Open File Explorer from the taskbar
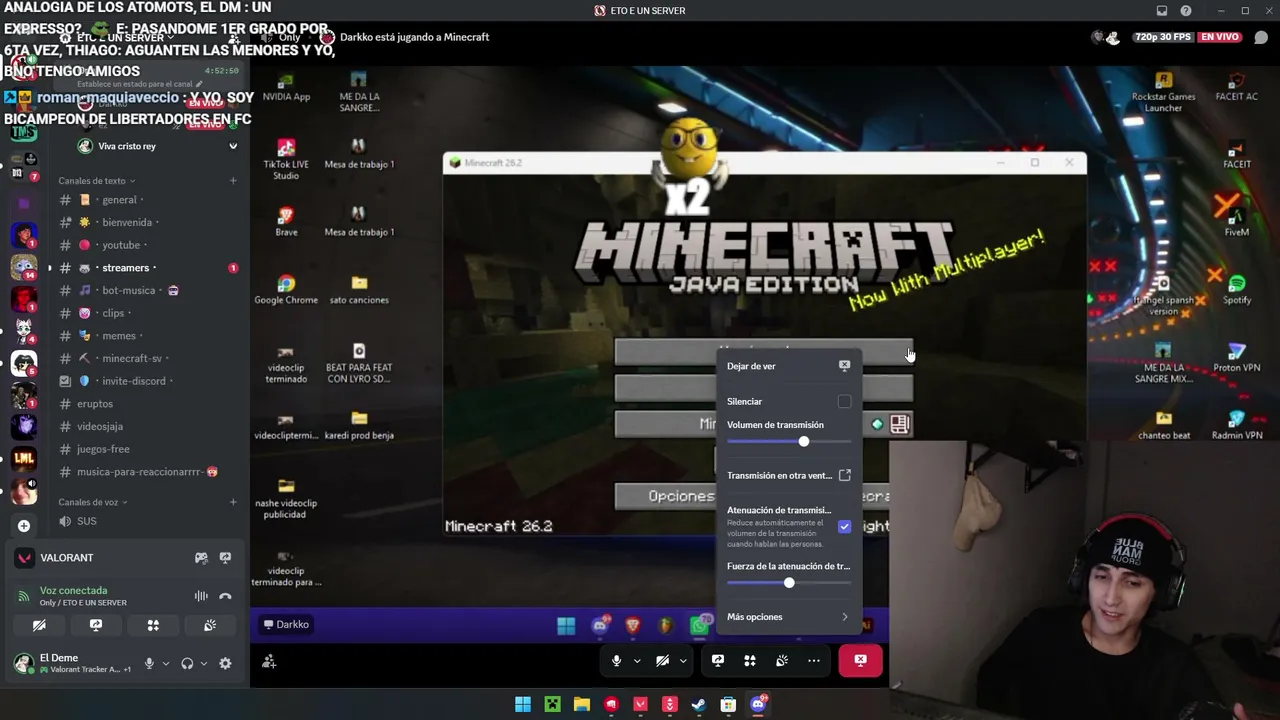1280x720 pixels. pyautogui.click(x=582, y=705)
